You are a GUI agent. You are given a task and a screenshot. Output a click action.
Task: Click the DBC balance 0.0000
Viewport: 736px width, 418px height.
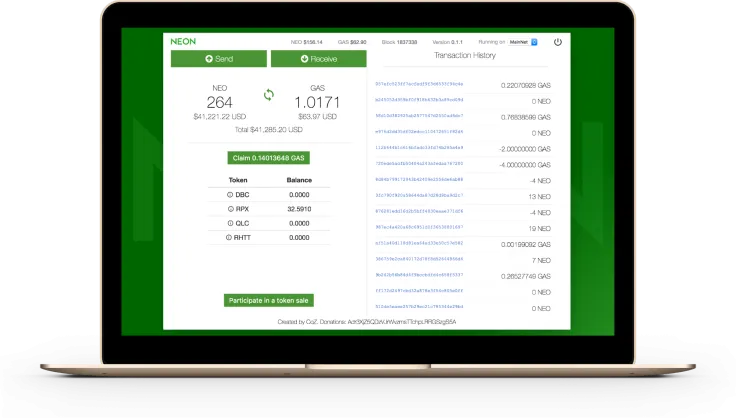tap(299, 195)
